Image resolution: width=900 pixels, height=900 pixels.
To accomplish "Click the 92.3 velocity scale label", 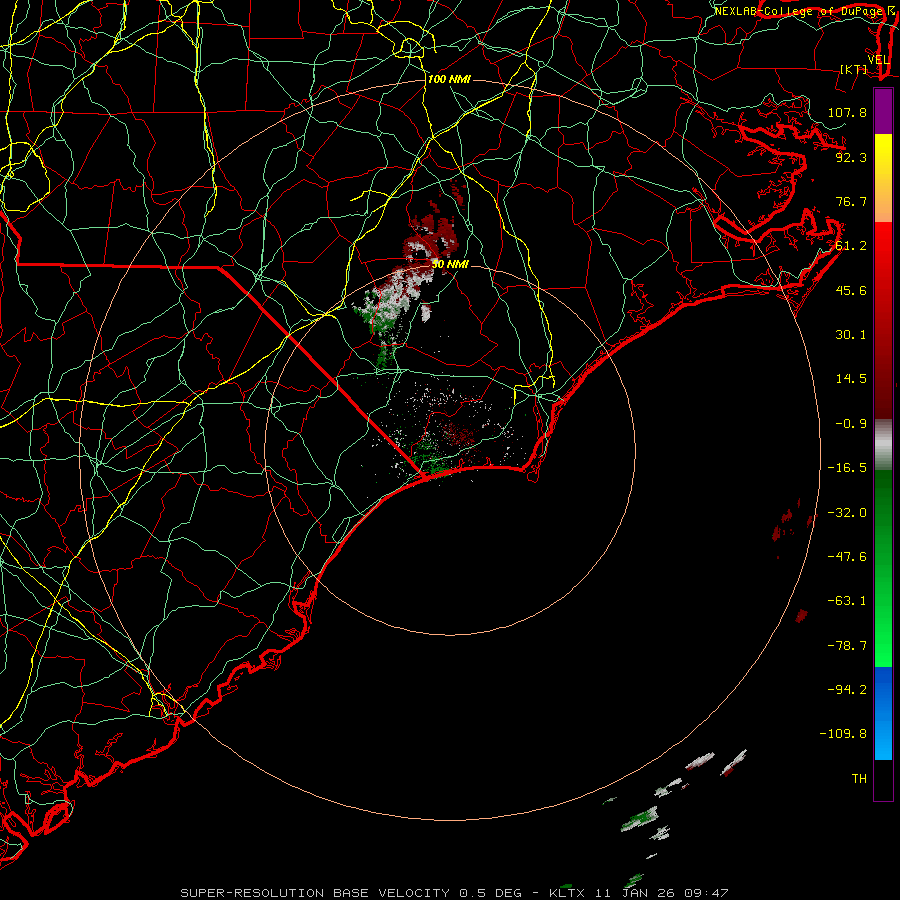I will (x=851, y=157).
